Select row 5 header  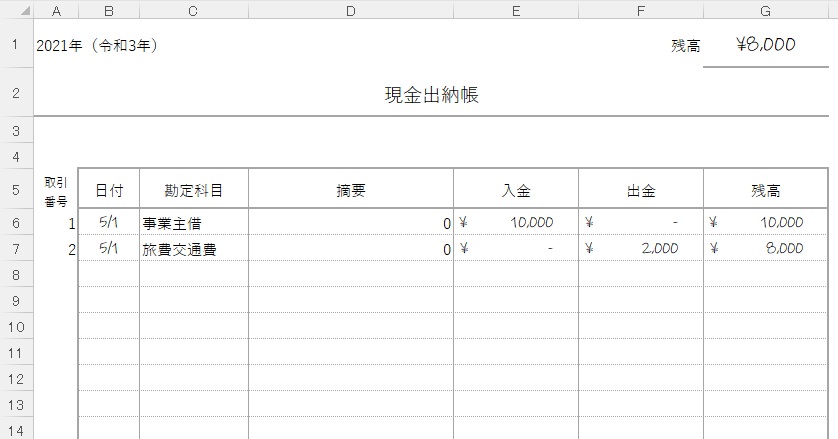tap(16, 189)
